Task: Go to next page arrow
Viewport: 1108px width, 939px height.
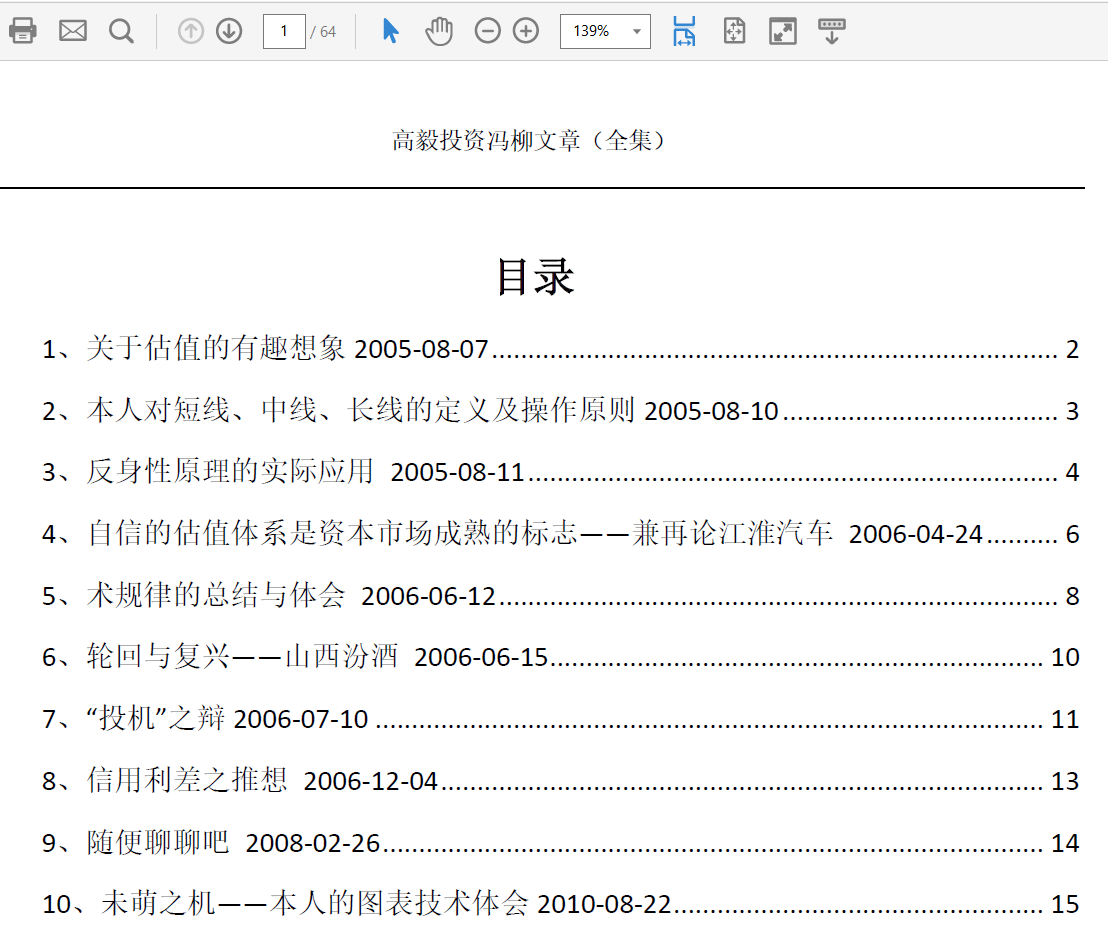Action: coord(229,31)
